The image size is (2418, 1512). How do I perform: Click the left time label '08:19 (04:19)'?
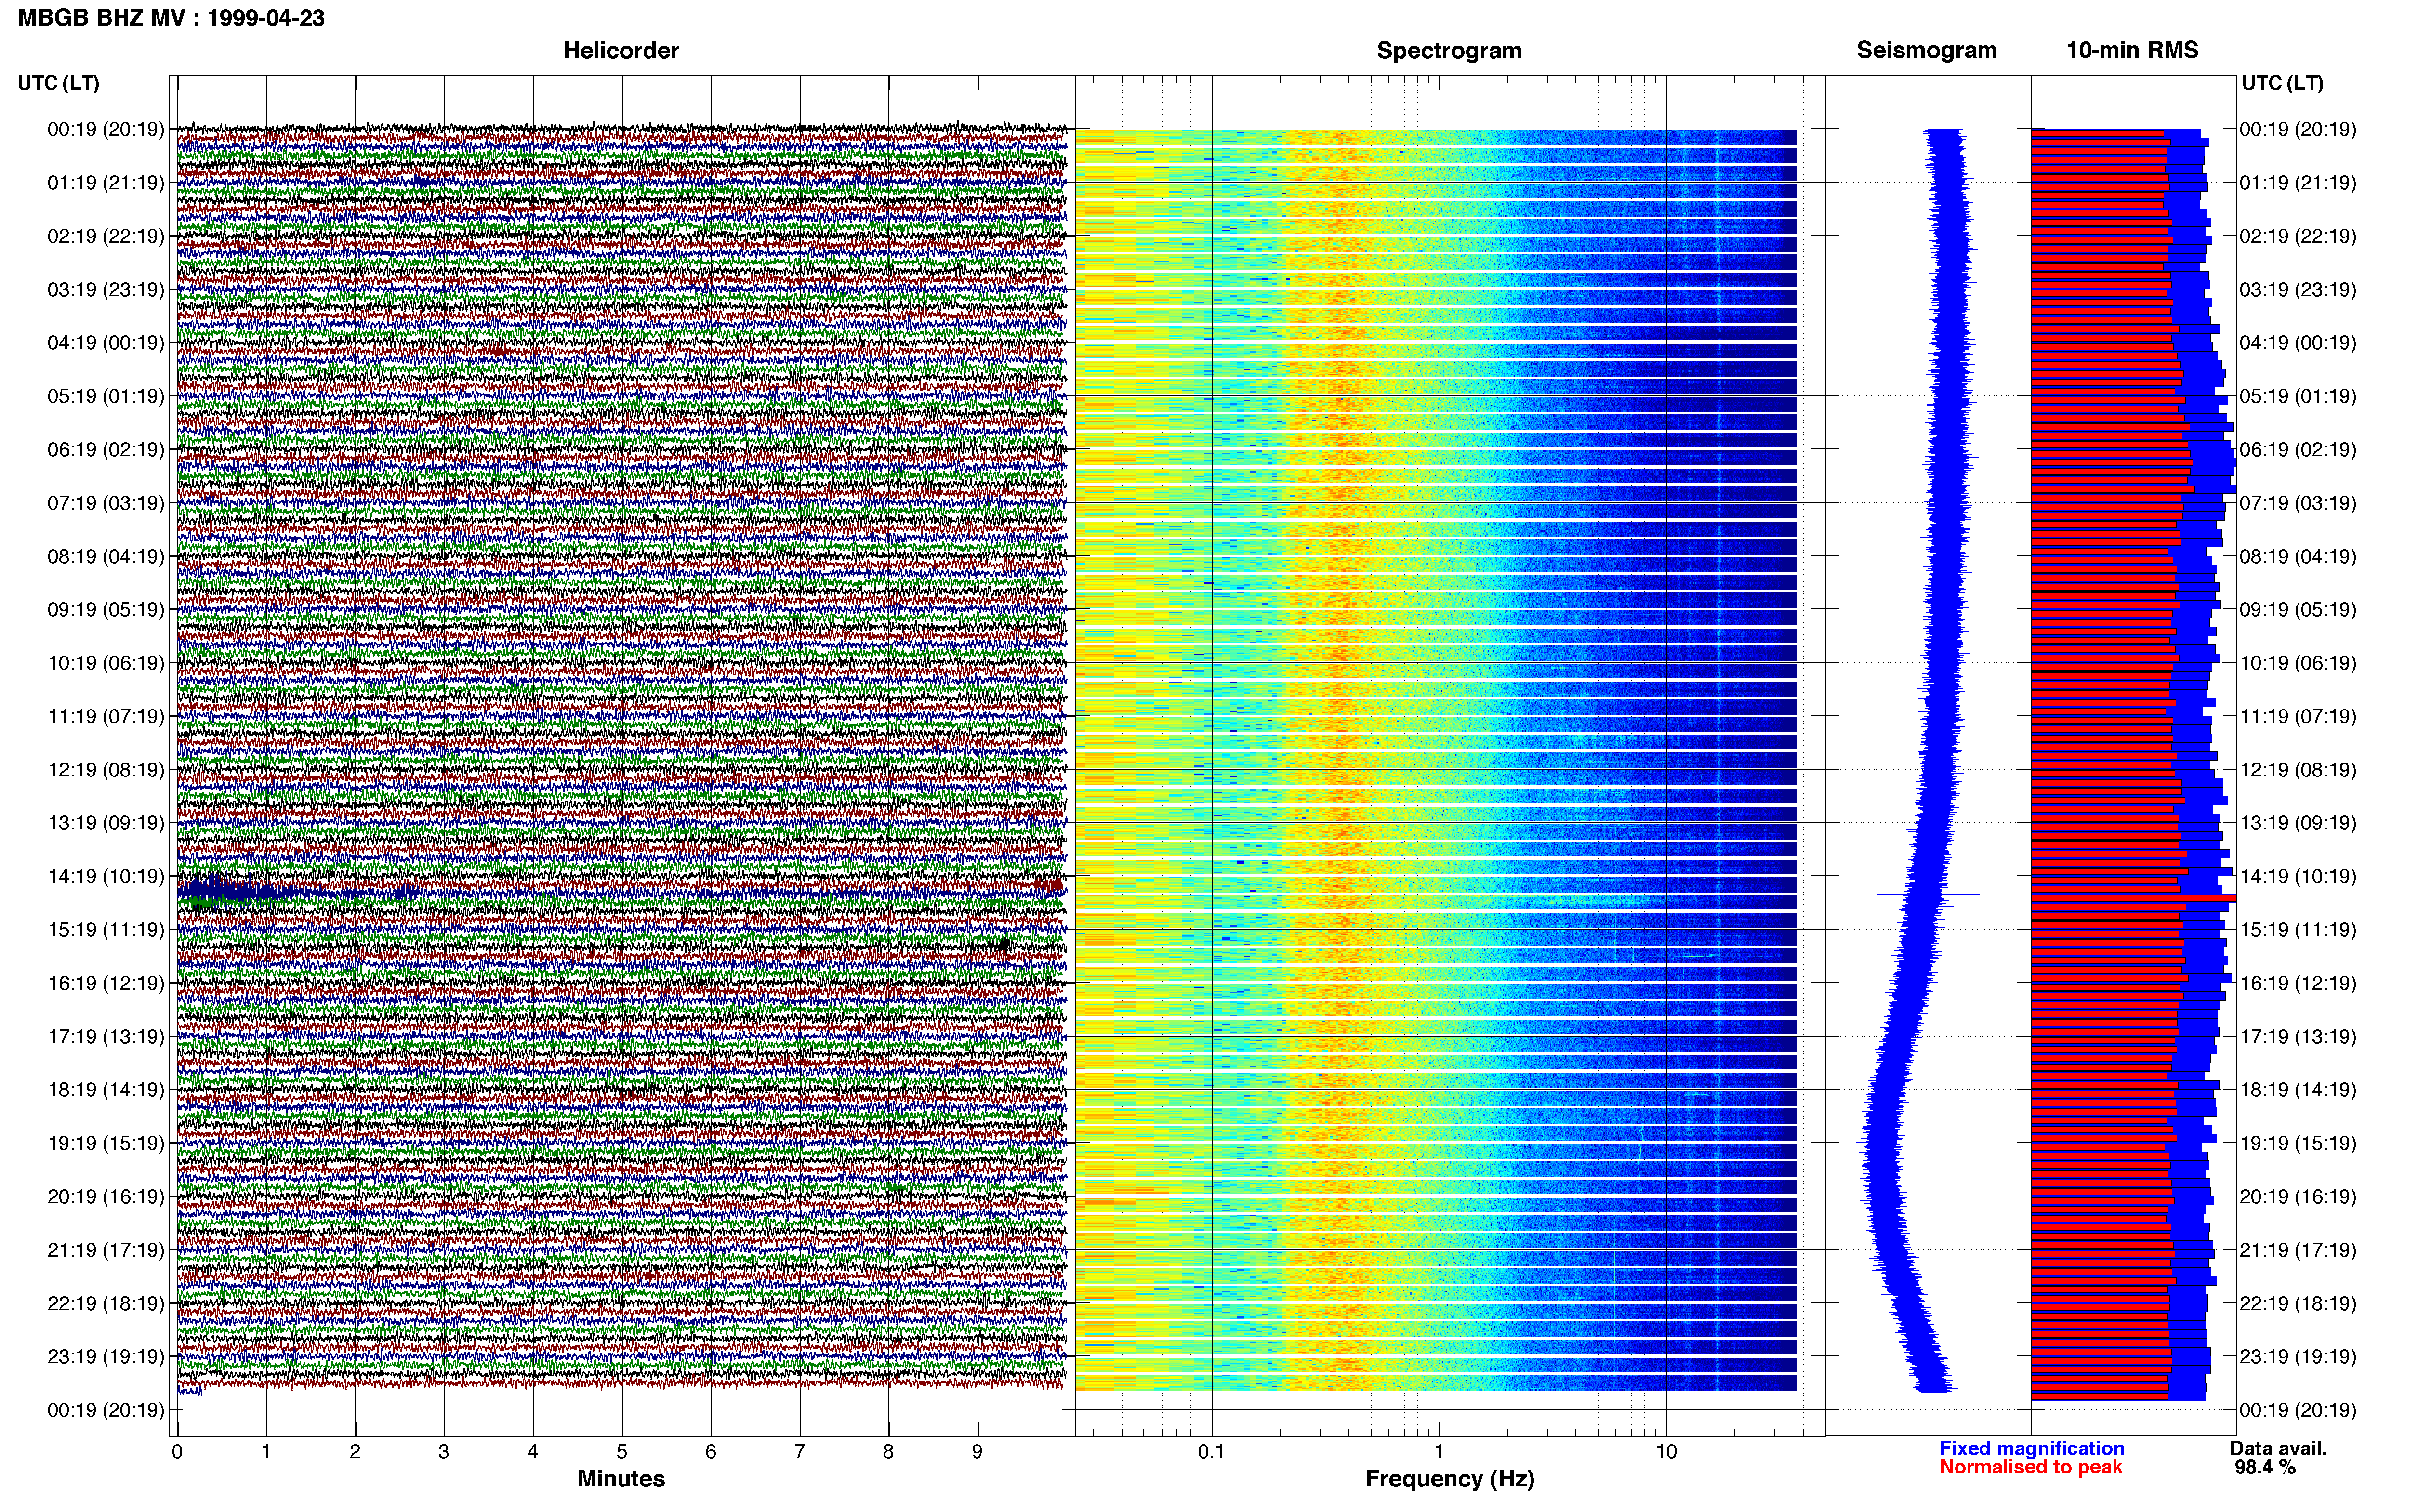click(106, 556)
